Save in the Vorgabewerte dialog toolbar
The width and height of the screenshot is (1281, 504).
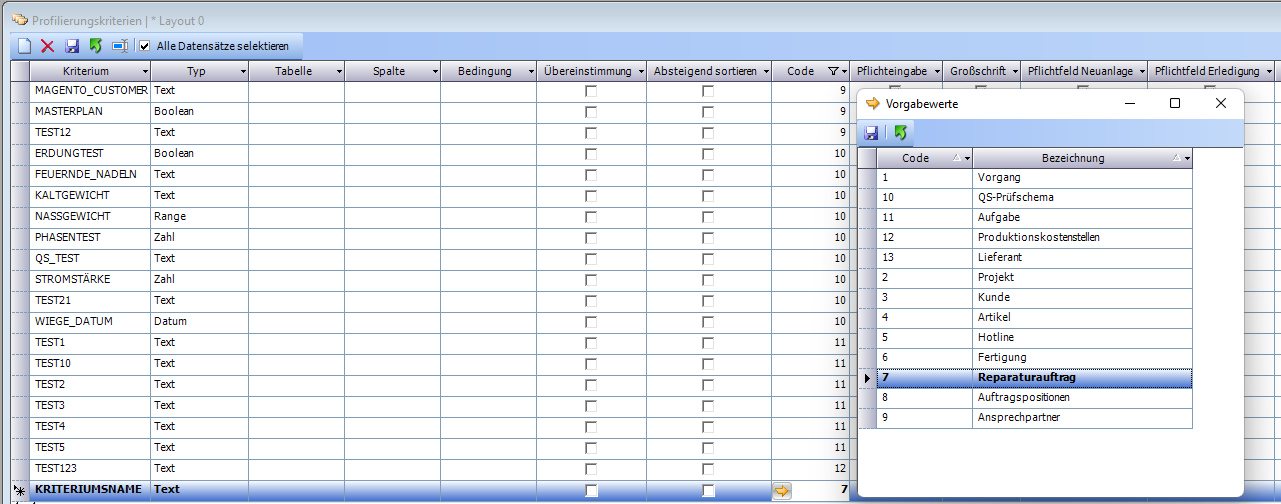tap(871, 133)
